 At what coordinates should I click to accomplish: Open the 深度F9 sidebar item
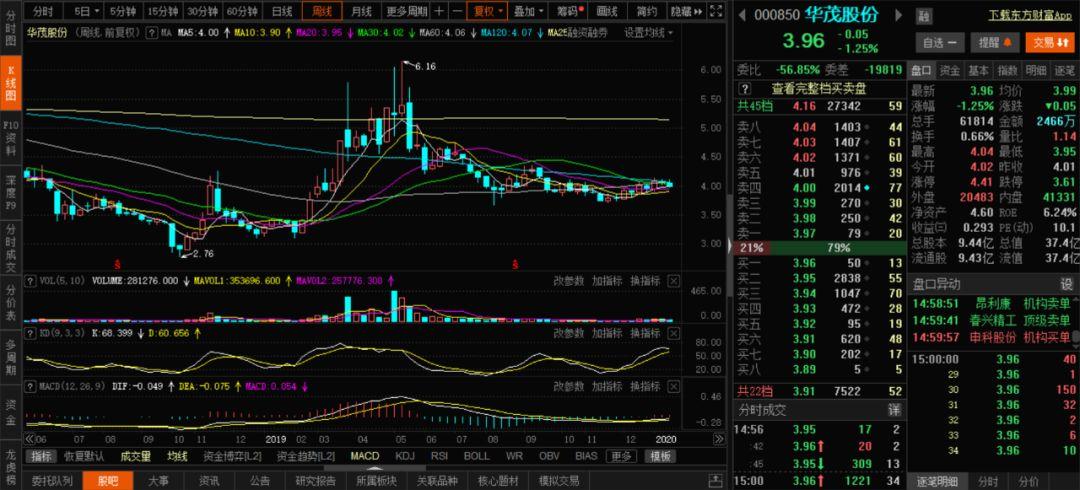11,195
